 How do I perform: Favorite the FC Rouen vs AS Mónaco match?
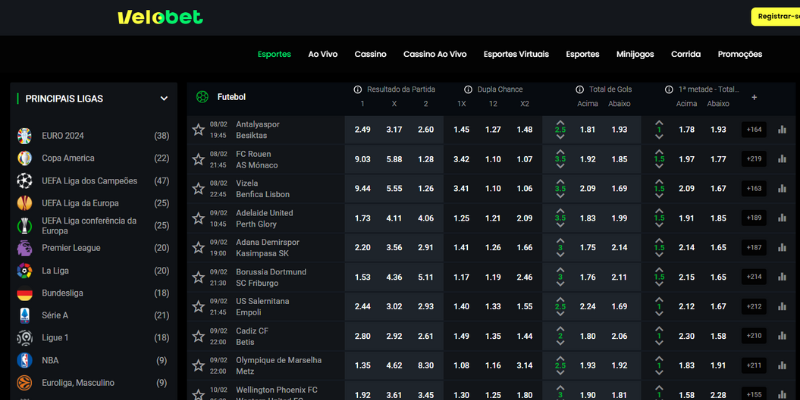(x=198, y=159)
